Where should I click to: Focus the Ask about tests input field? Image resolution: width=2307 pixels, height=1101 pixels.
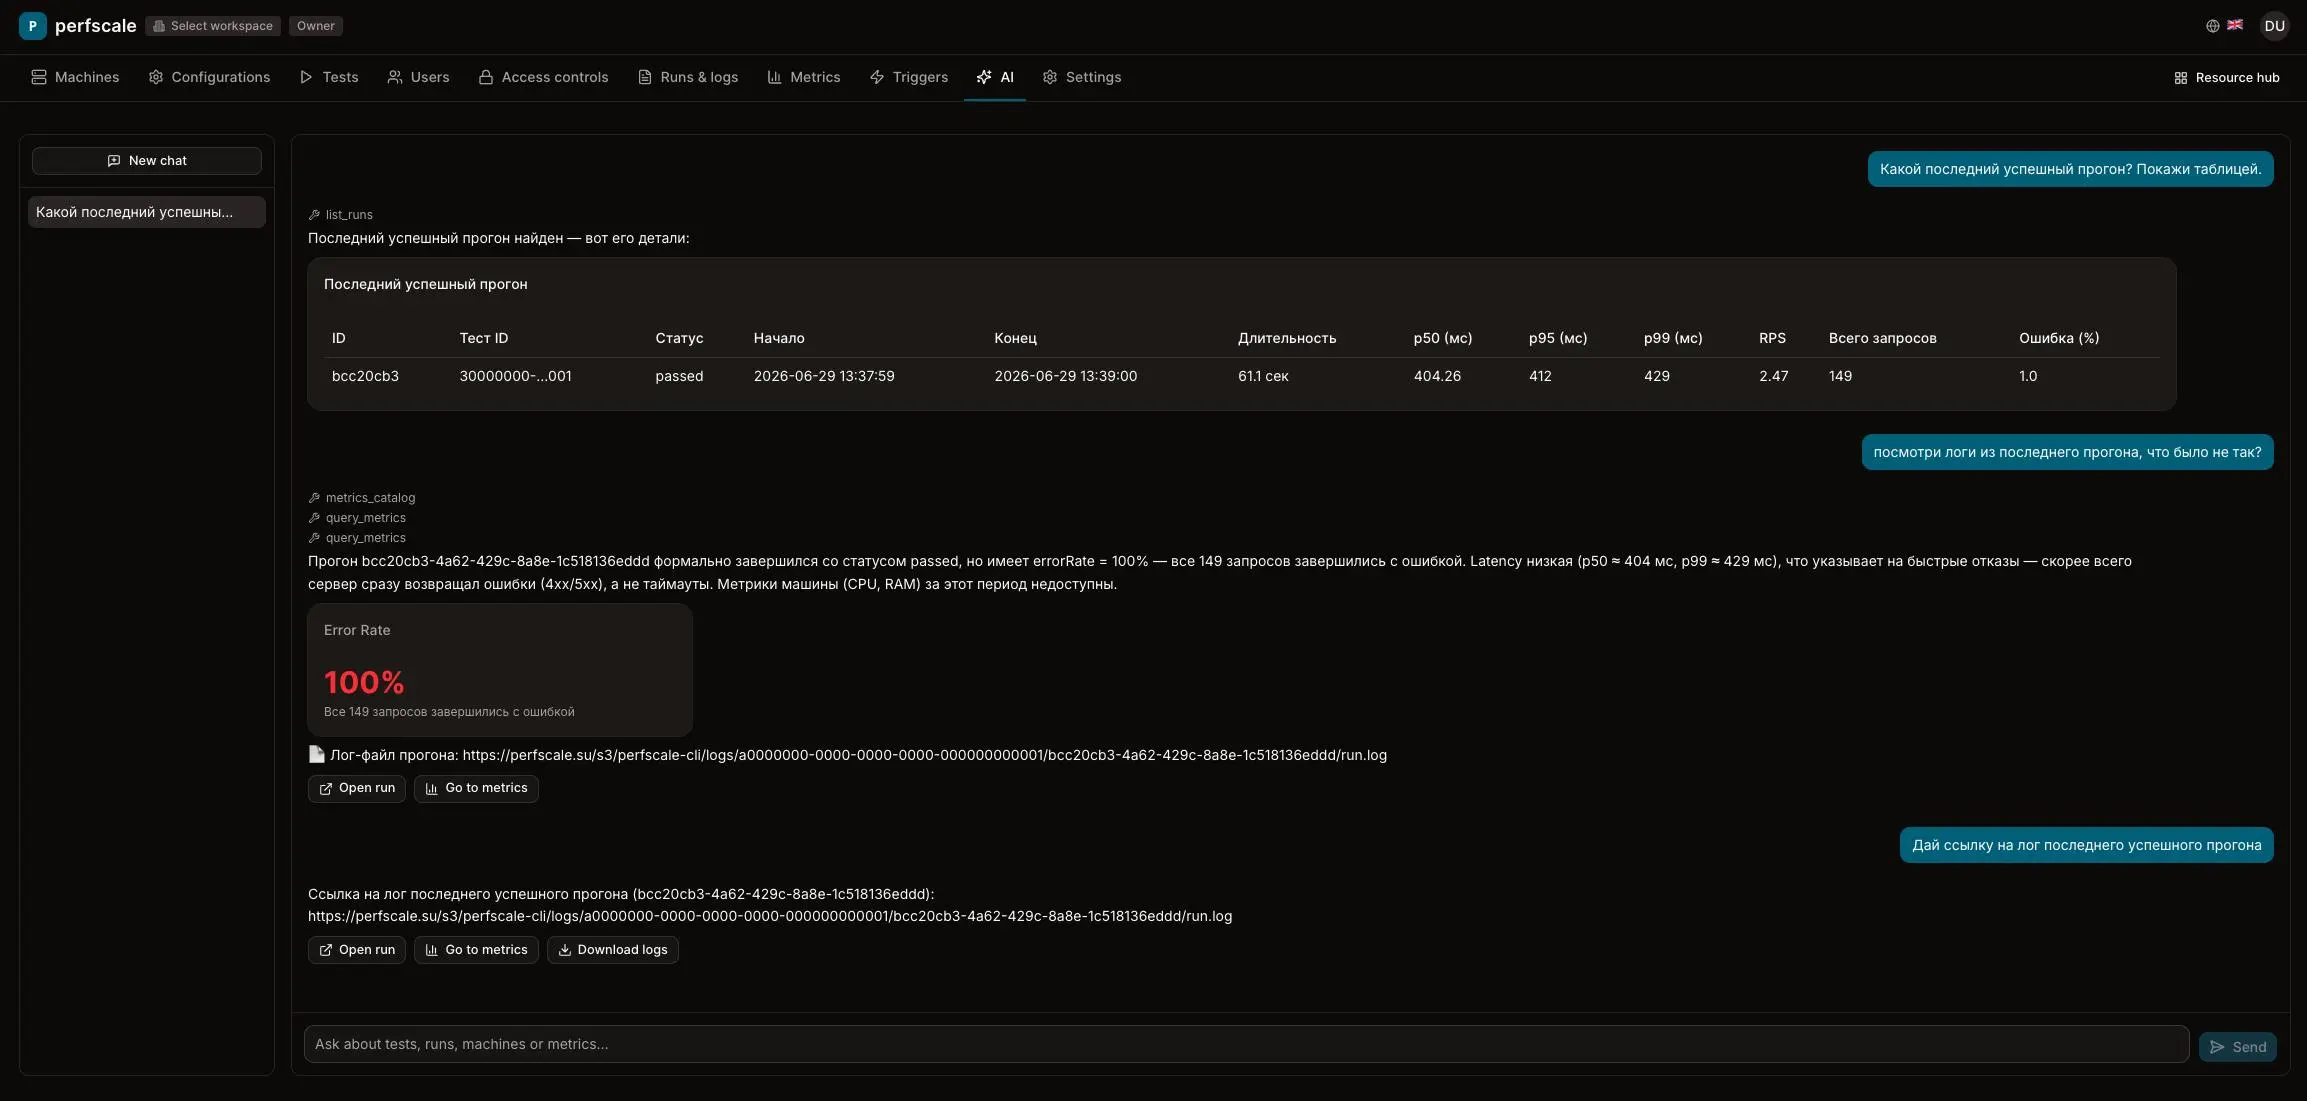coord(1246,1044)
